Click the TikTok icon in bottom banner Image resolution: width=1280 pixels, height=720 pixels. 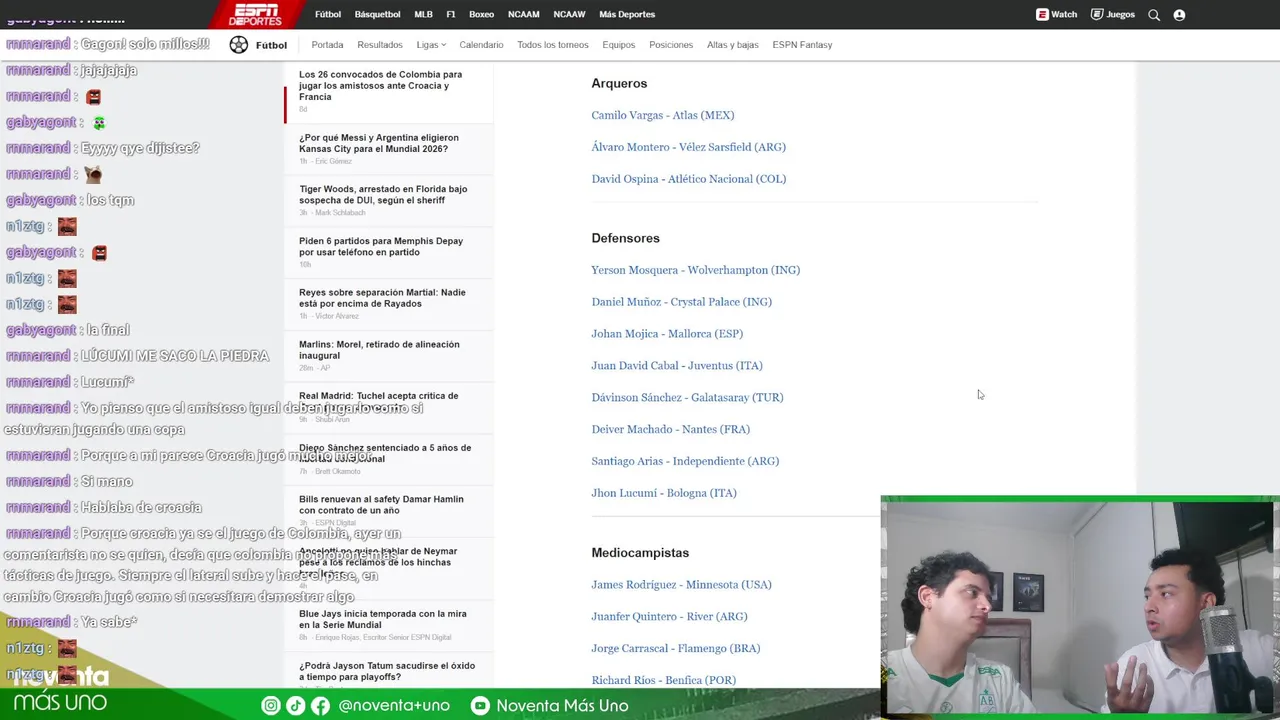click(295, 705)
